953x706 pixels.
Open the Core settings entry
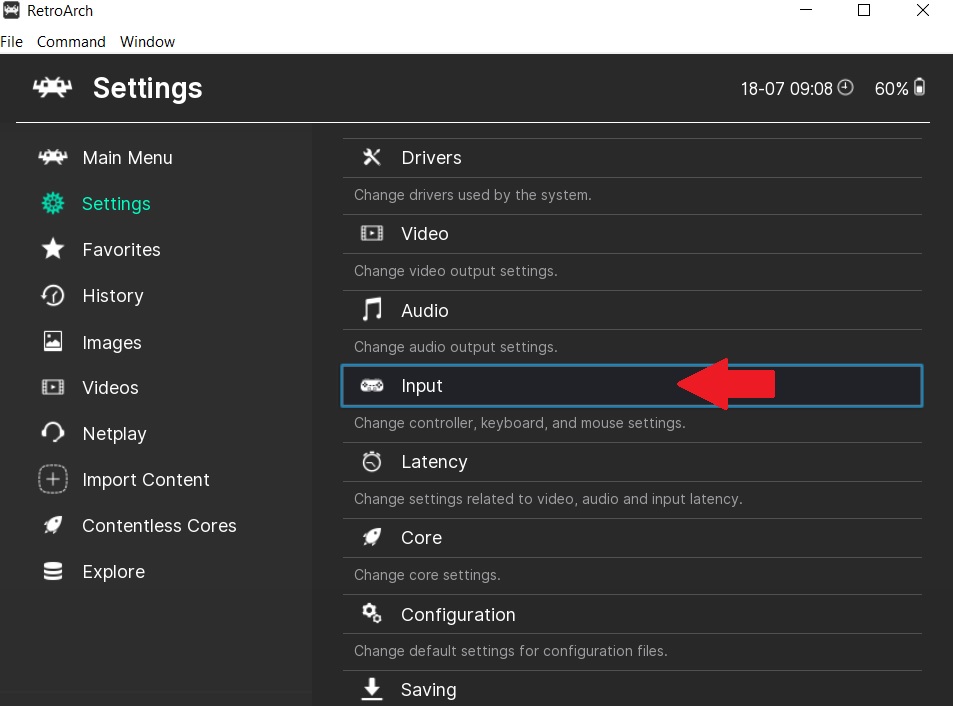point(421,538)
